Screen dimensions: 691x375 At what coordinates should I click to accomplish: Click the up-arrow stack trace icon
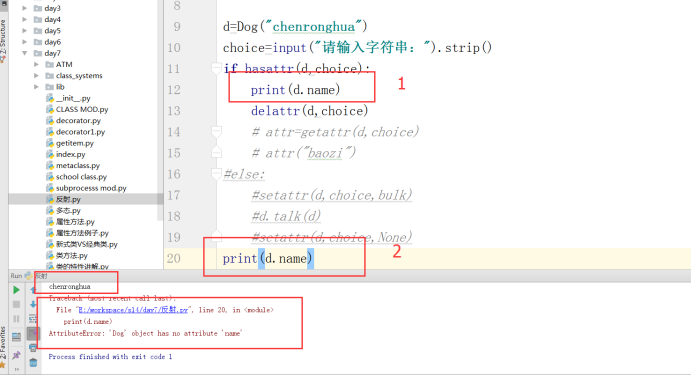tap(33, 290)
